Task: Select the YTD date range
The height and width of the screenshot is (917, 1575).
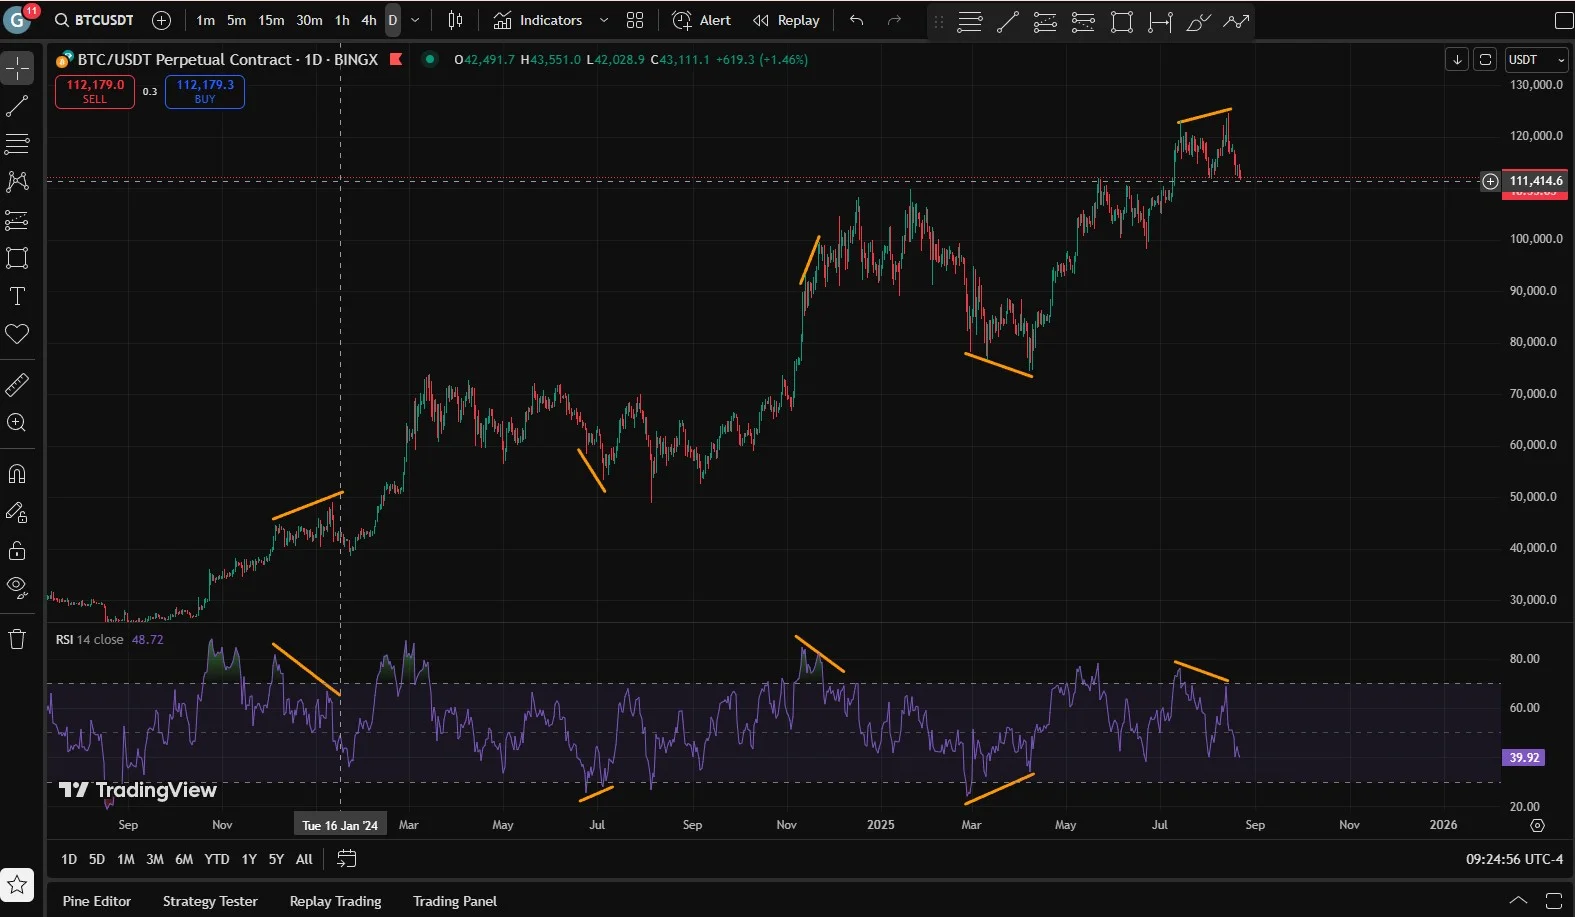Action: (x=217, y=859)
